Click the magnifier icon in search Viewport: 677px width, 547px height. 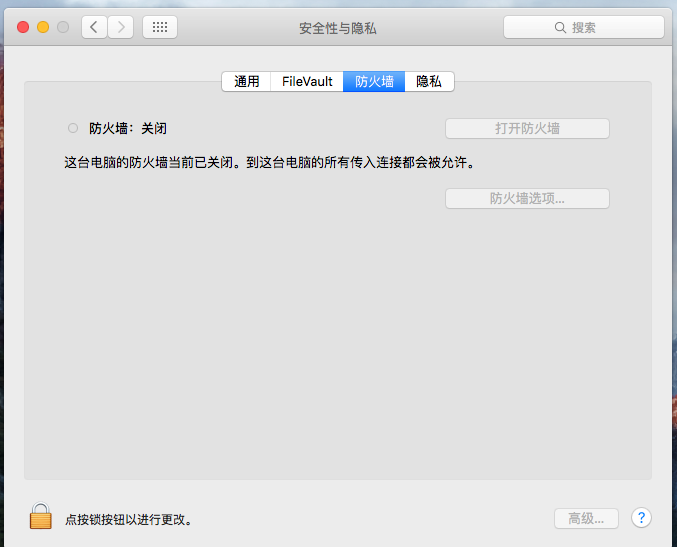[x=560, y=28]
